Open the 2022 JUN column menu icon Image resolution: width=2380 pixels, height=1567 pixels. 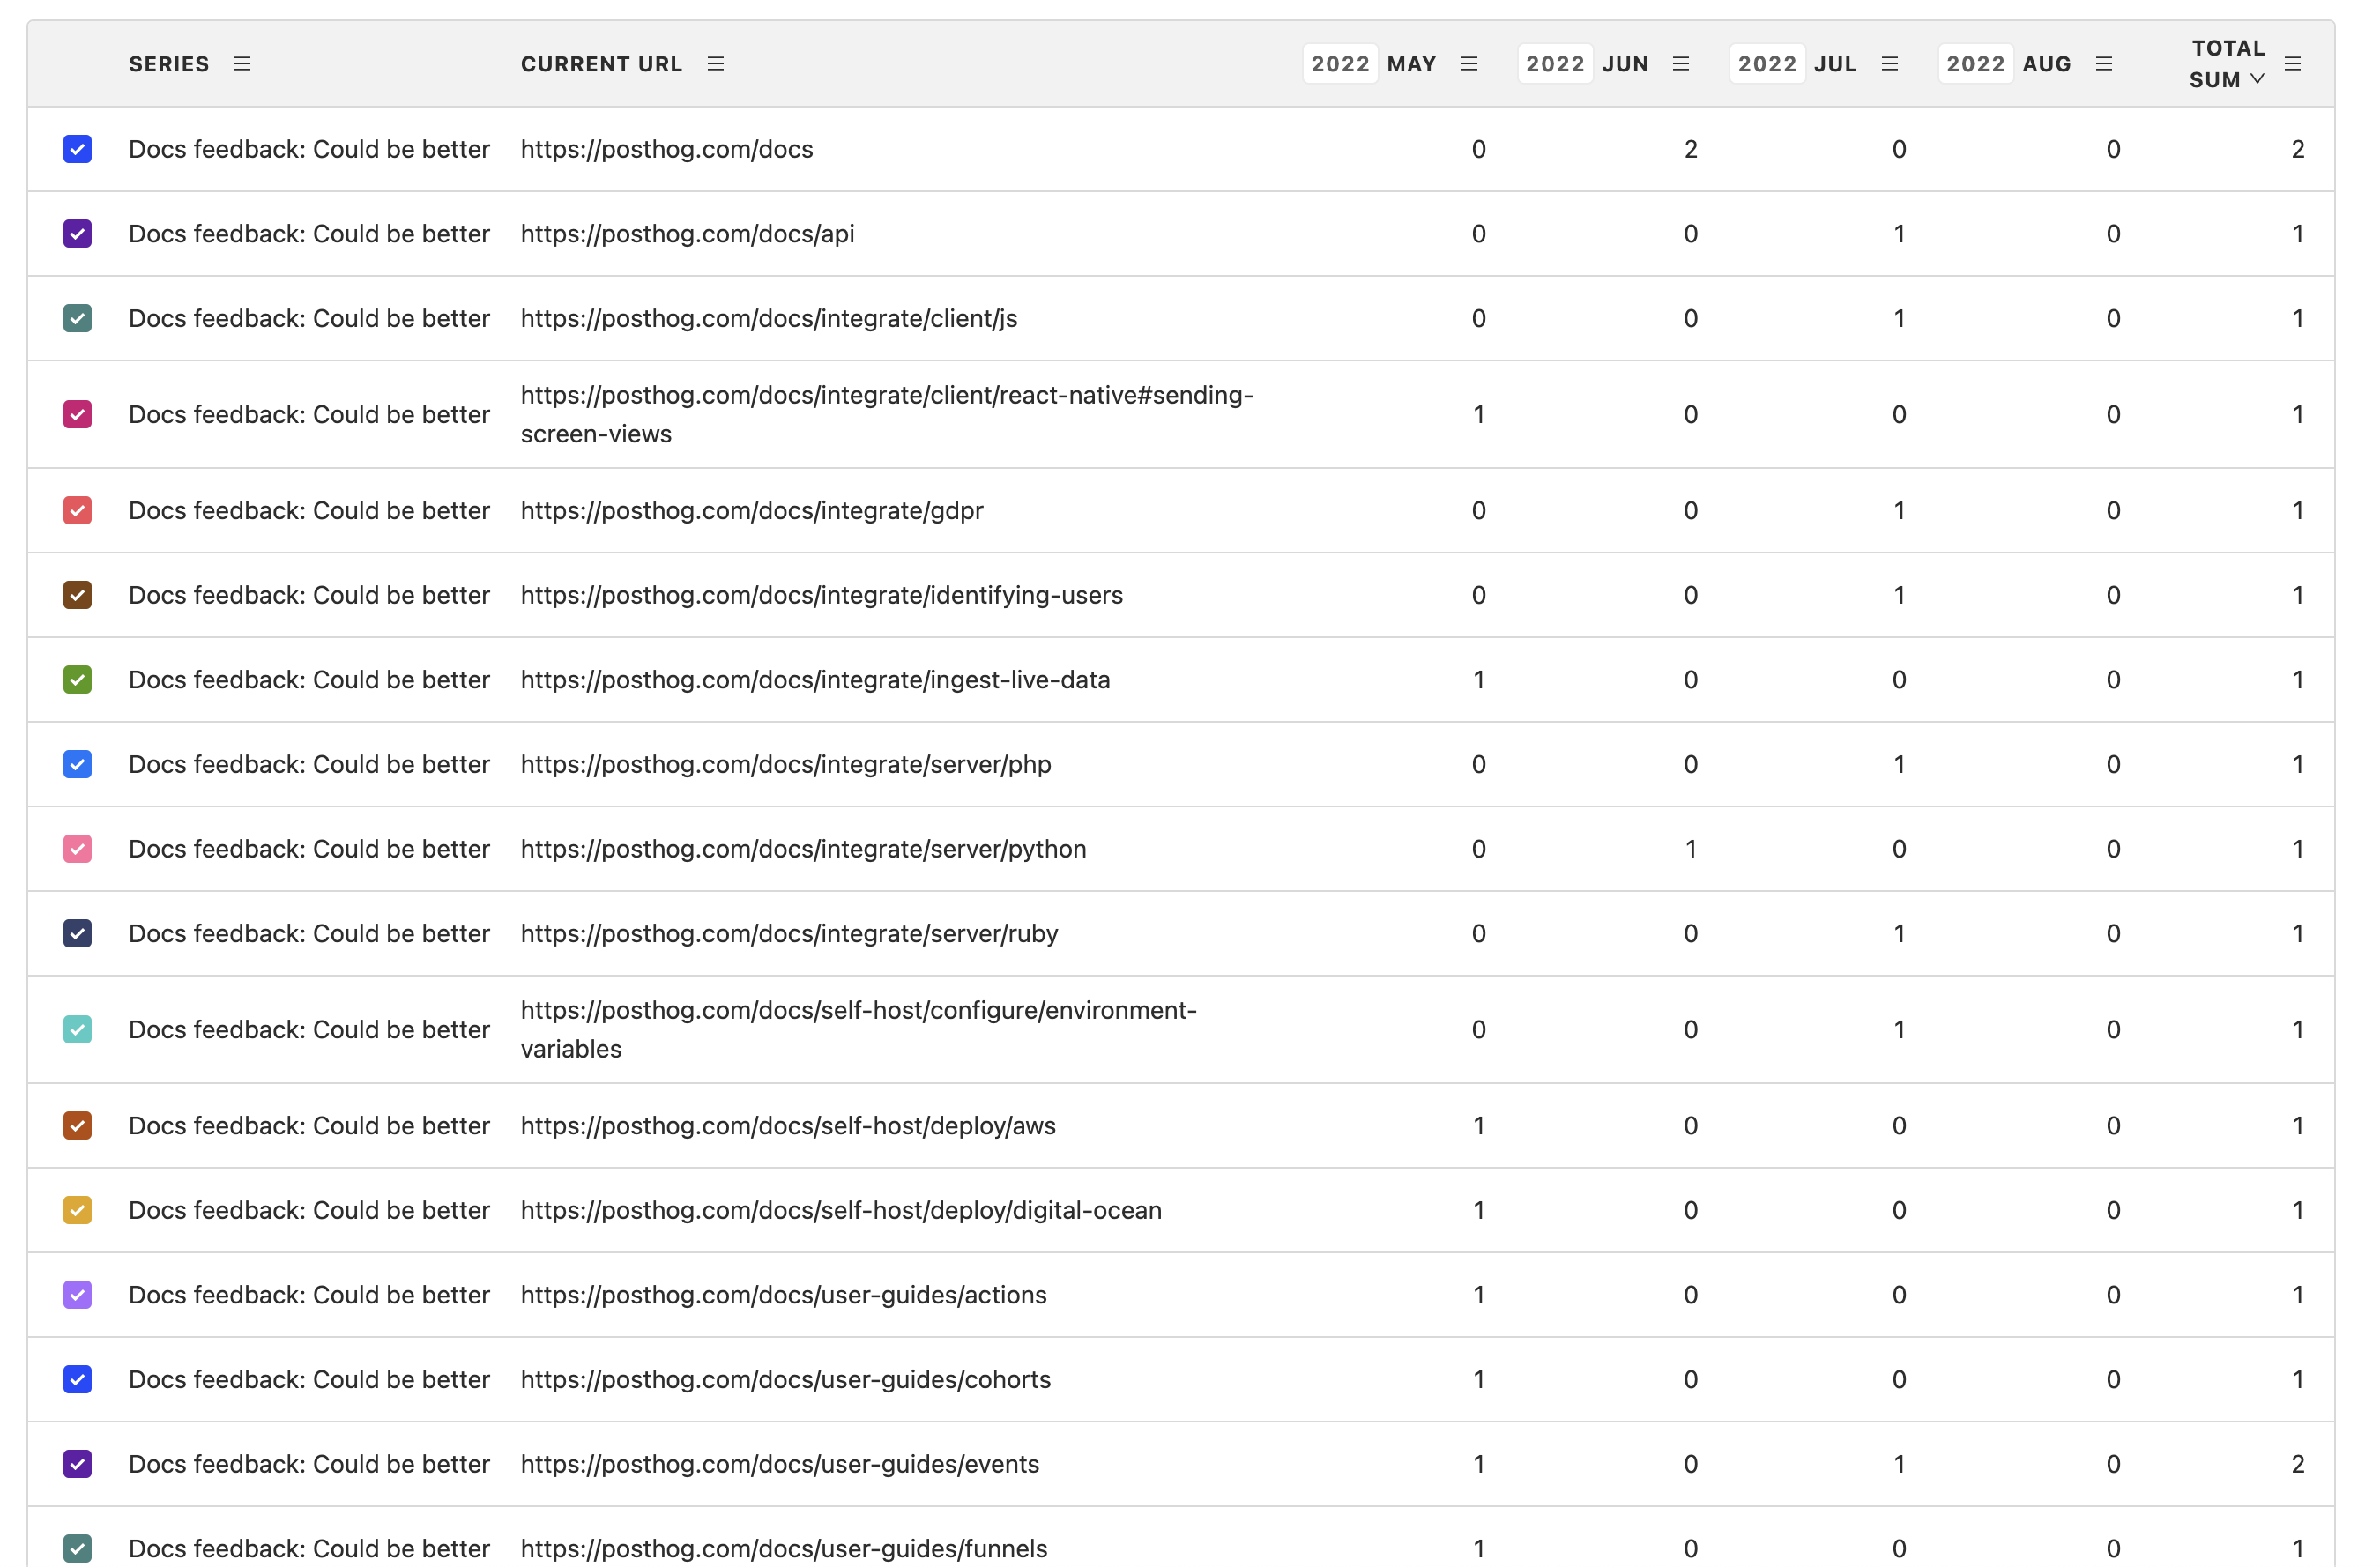pyautogui.click(x=1680, y=64)
